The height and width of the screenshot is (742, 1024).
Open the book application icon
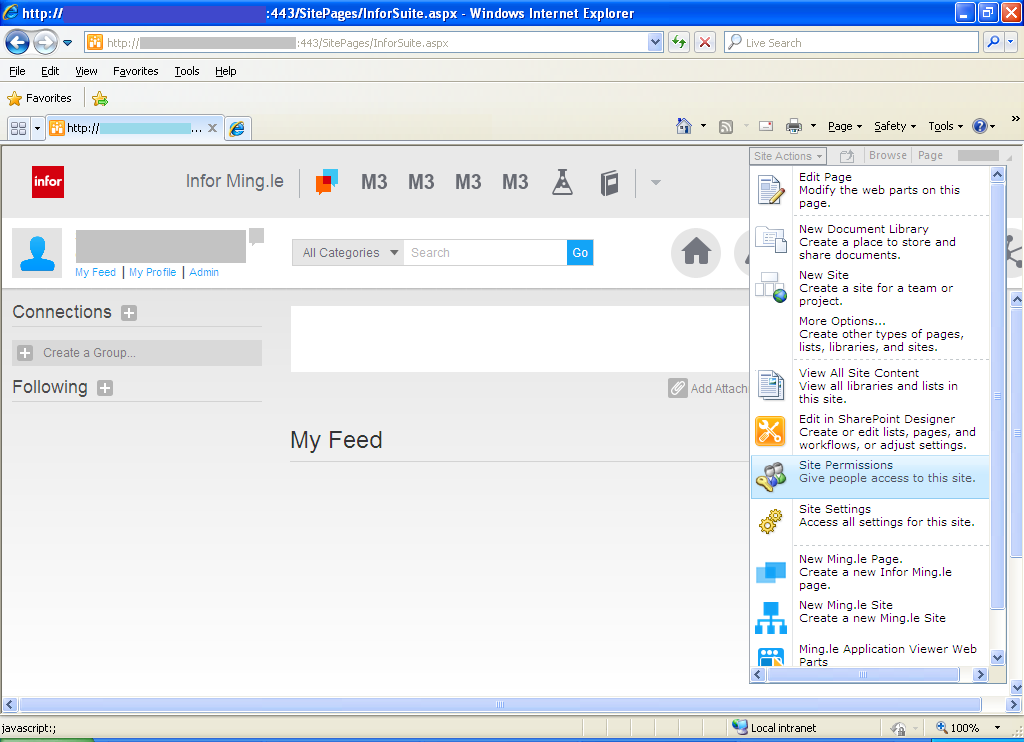[609, 182]
